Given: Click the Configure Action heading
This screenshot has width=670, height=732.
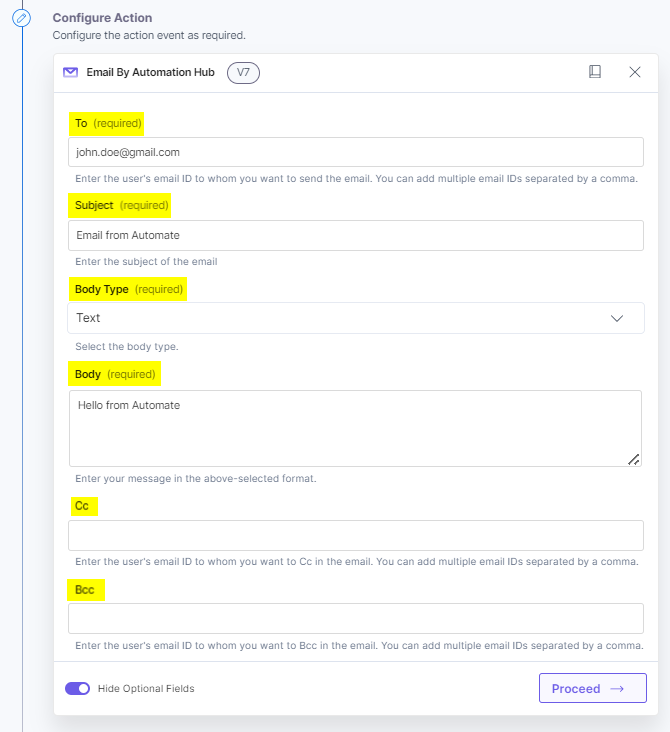Looking at the screenshot, I should pyautogui.click(x=102, y=18).
